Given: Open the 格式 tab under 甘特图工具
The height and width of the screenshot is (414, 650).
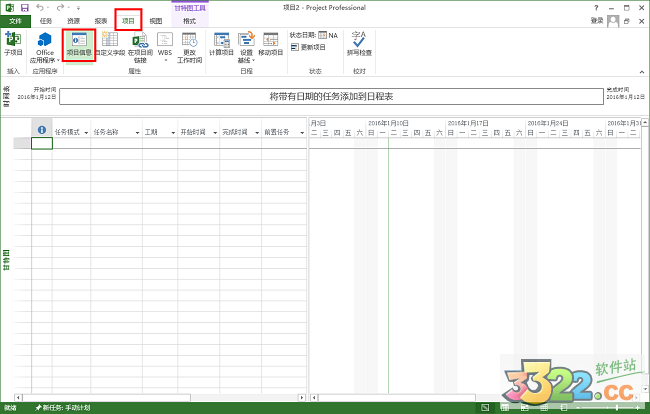Looking at the screenshot, I should click(x=189, y=21).
